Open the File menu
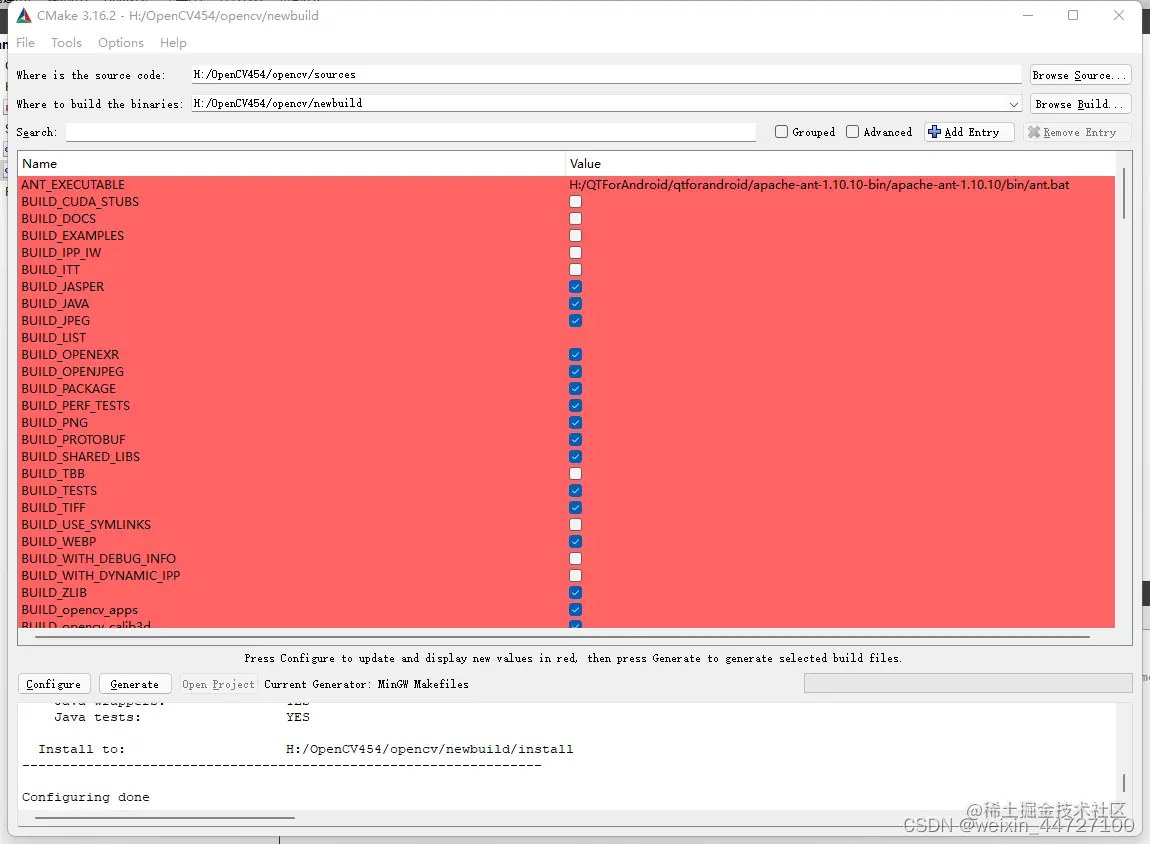 pyautogui.click(x=25, y=42)
